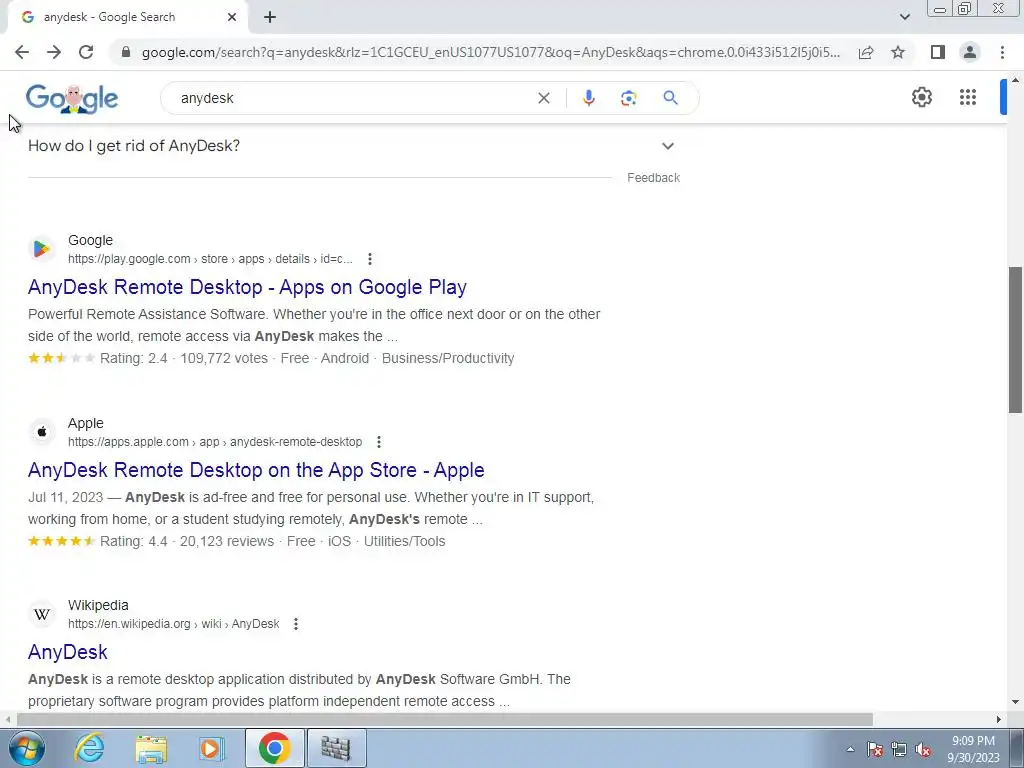Click the scroll right arrow
The image size is (1024, 768).
[999, 719]
